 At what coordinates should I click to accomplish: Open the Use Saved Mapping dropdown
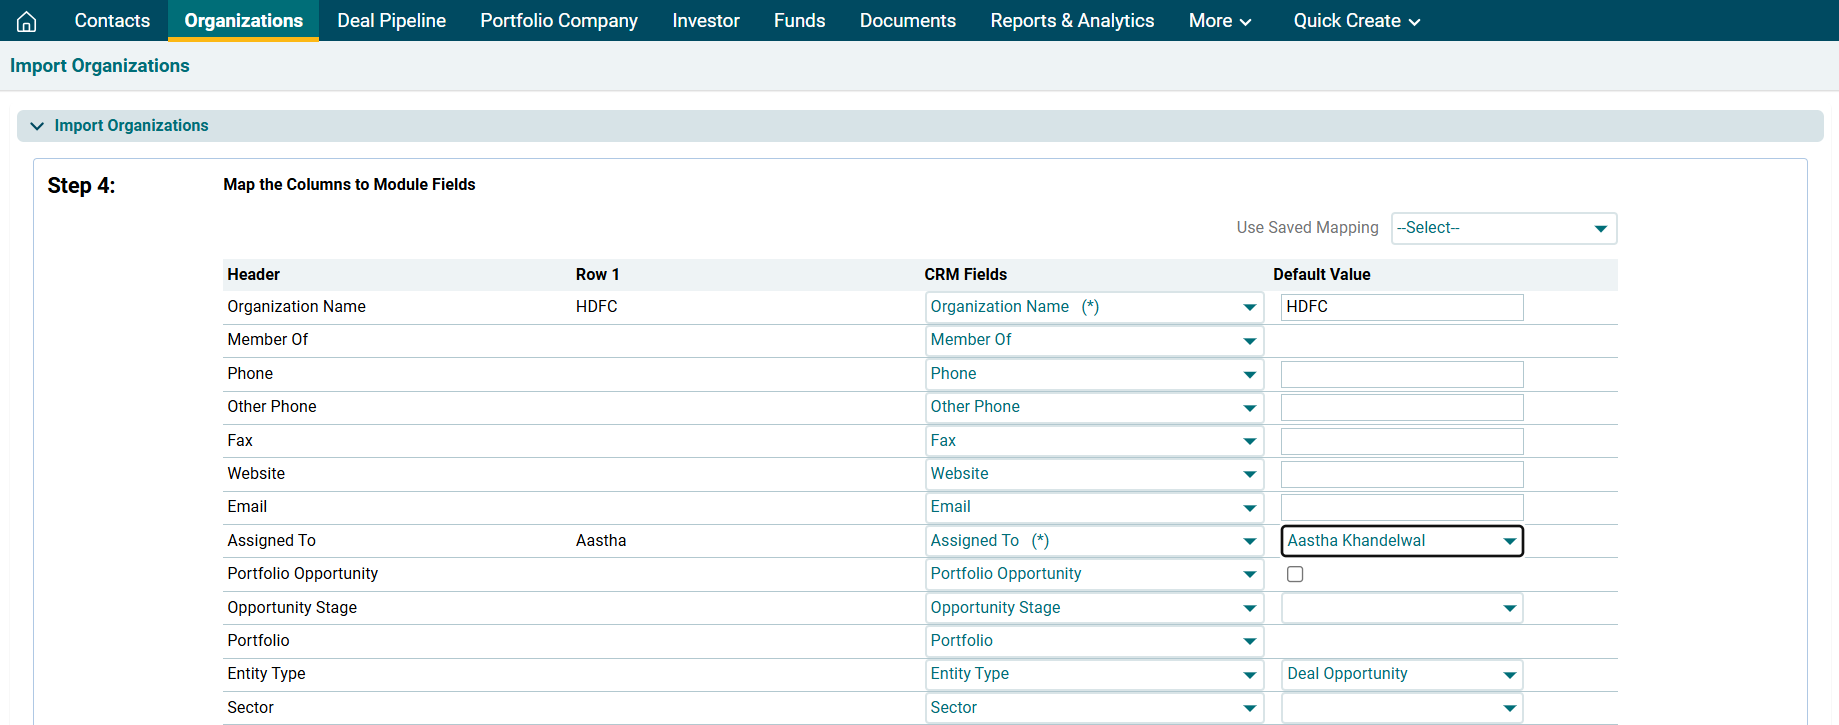click(1503, 228)
